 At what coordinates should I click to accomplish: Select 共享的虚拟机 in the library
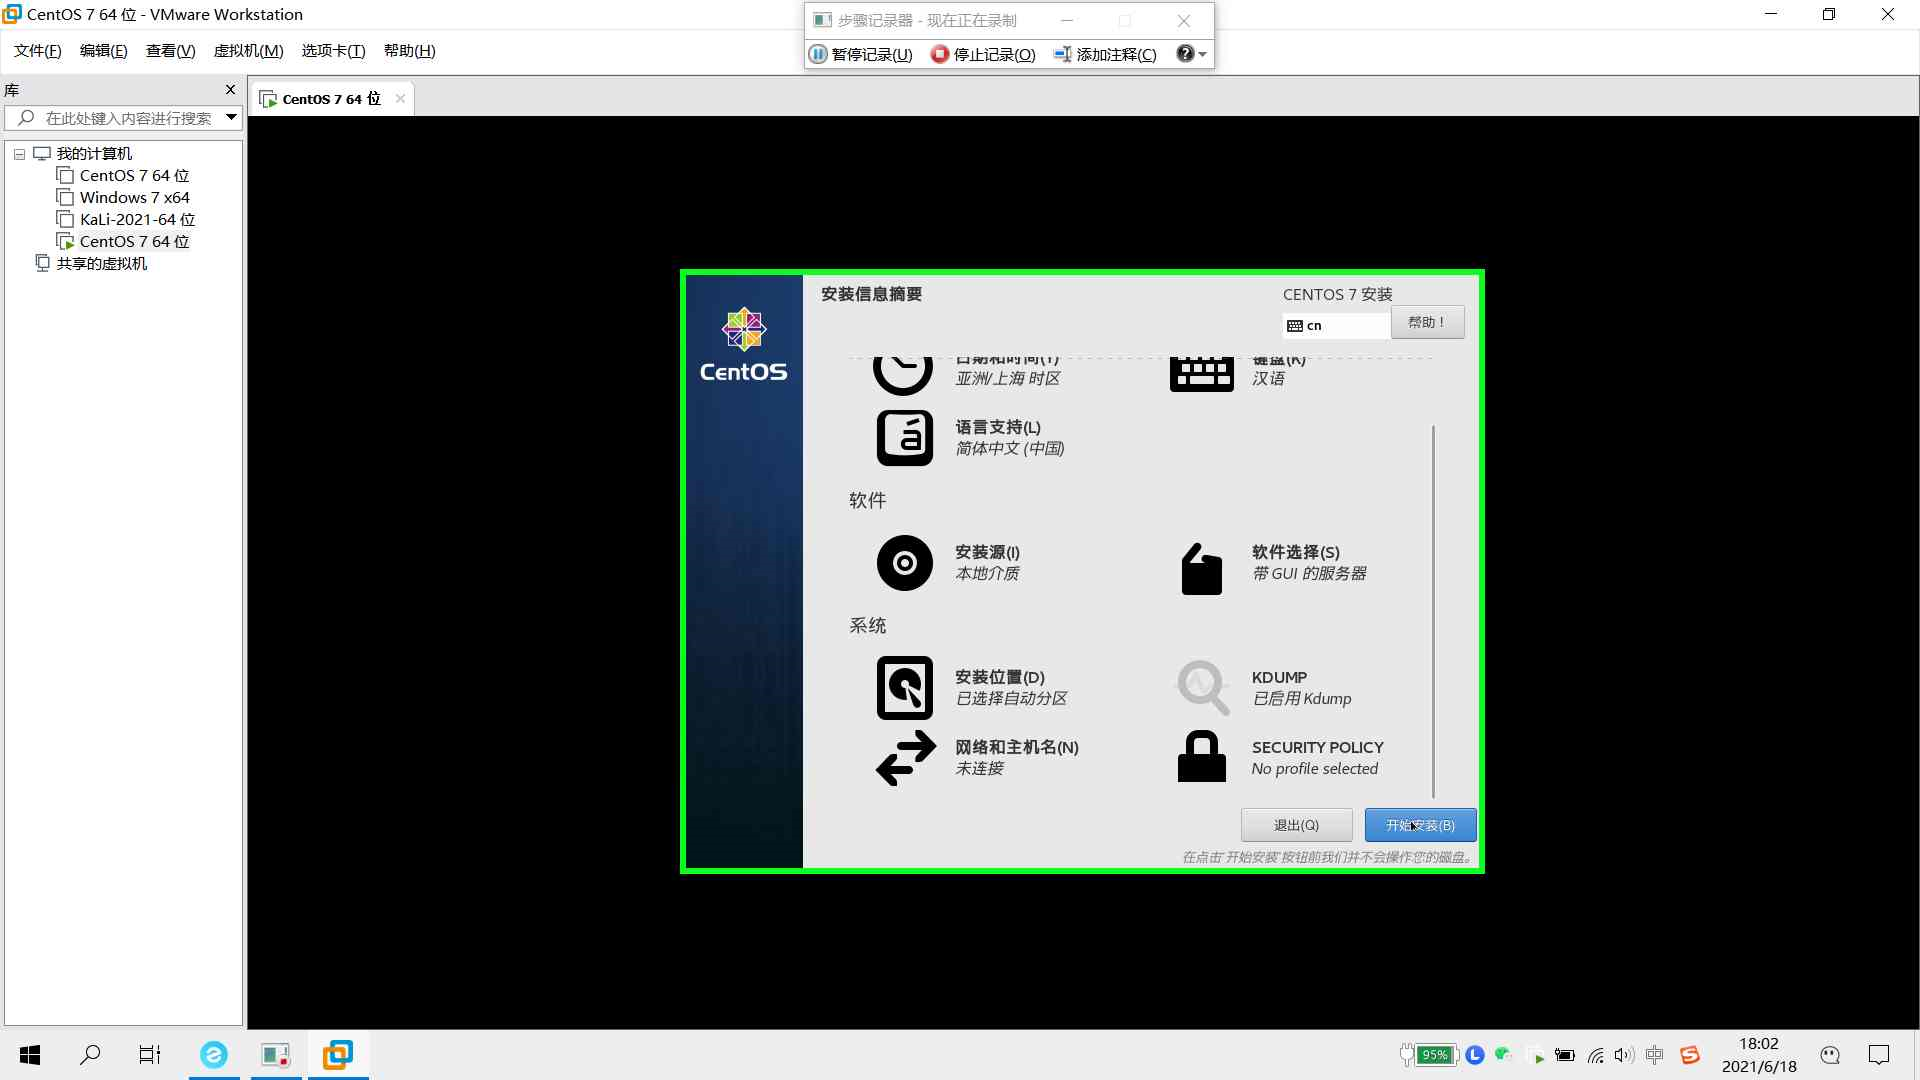click(x=101, y=264)
